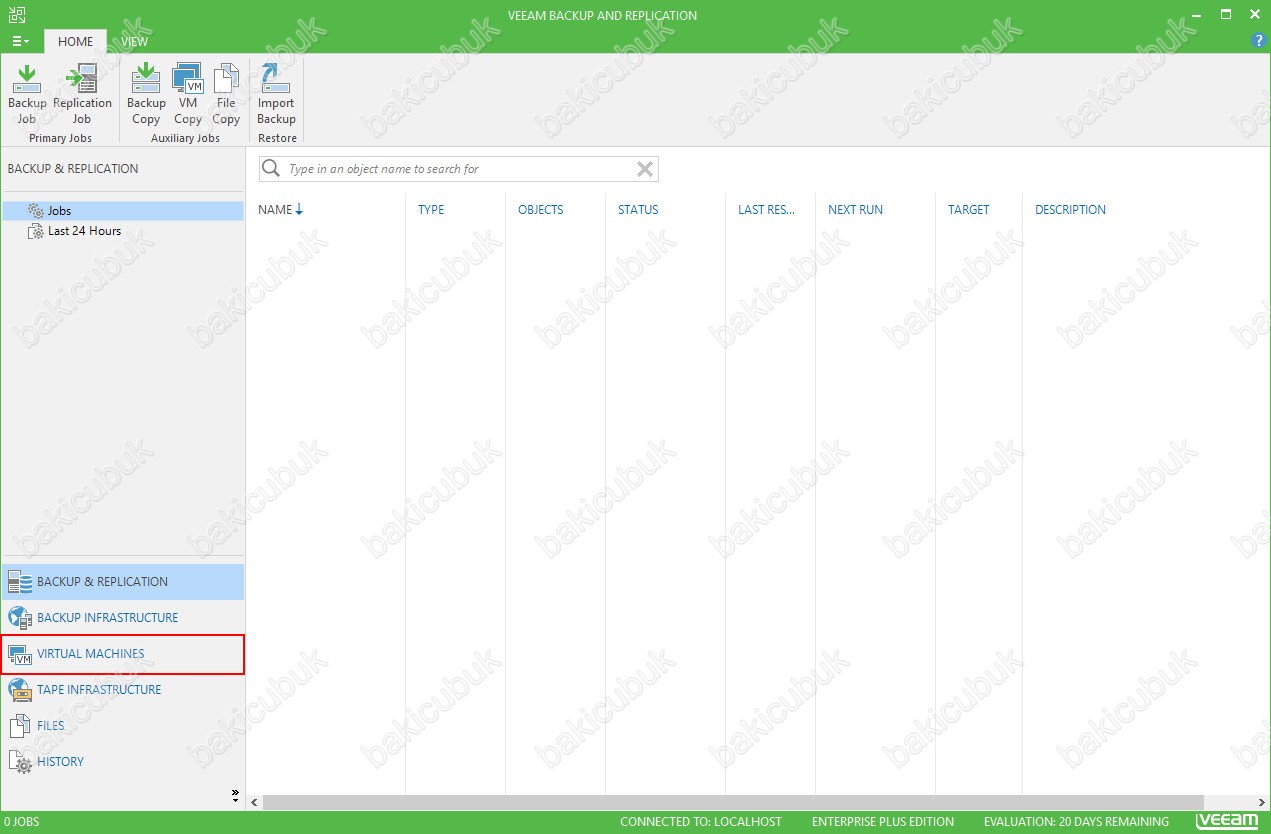The width and height of the screenshot is (1271, 834).
Task: Click the Last 24 Hours tree icon
Action: (36, 231)
